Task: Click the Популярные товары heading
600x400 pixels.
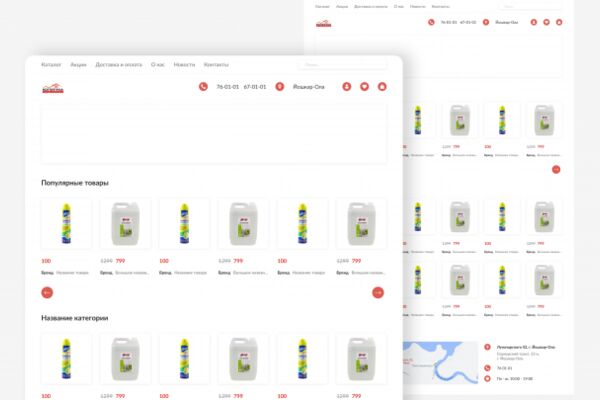Action: click(75, 183)
